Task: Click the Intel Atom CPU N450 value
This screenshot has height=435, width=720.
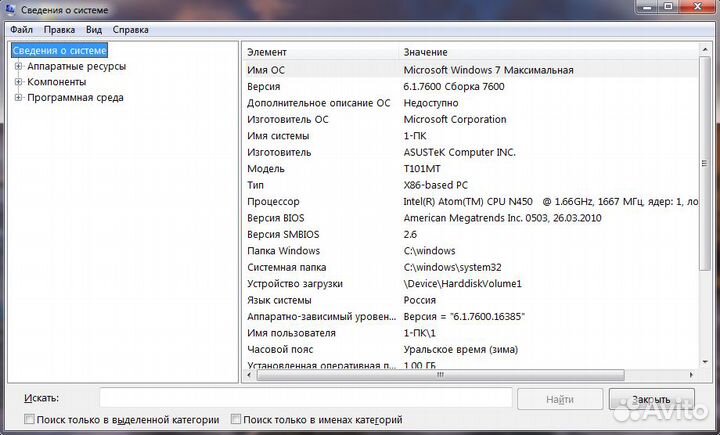Action: [551, 202]
